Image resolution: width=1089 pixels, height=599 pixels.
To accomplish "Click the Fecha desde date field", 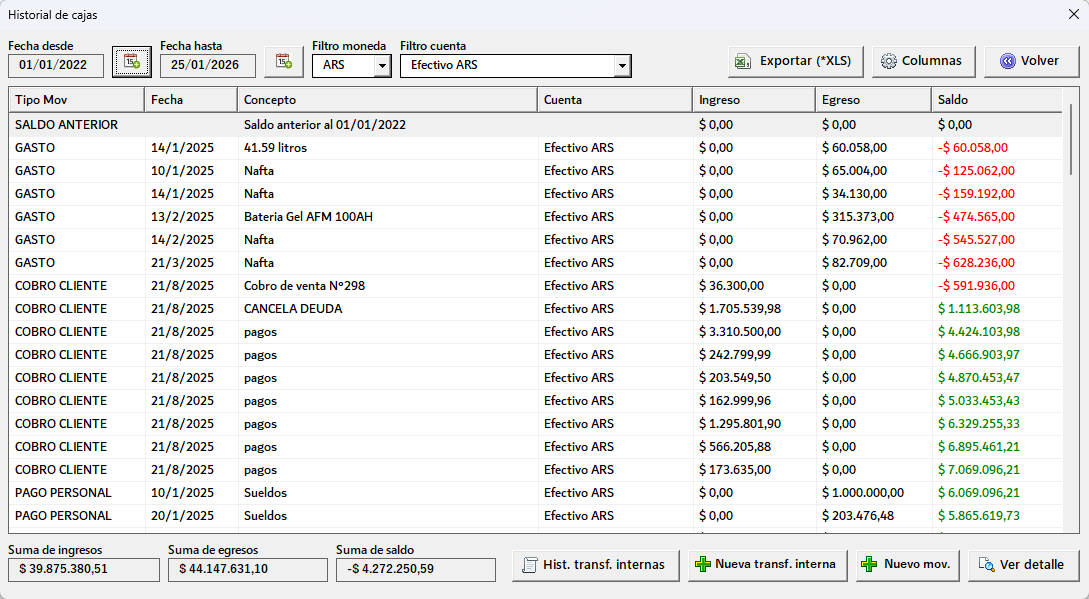I will [x=56, y=65].
